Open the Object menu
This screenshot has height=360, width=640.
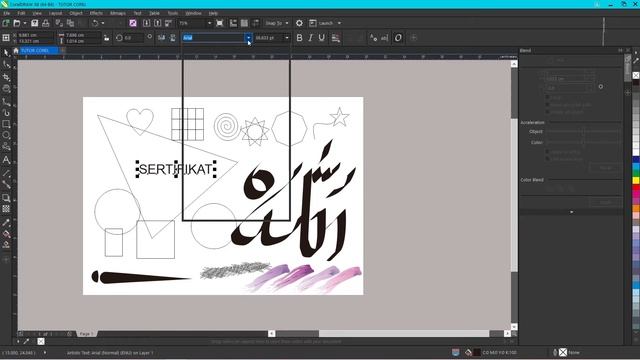point(76,13)
